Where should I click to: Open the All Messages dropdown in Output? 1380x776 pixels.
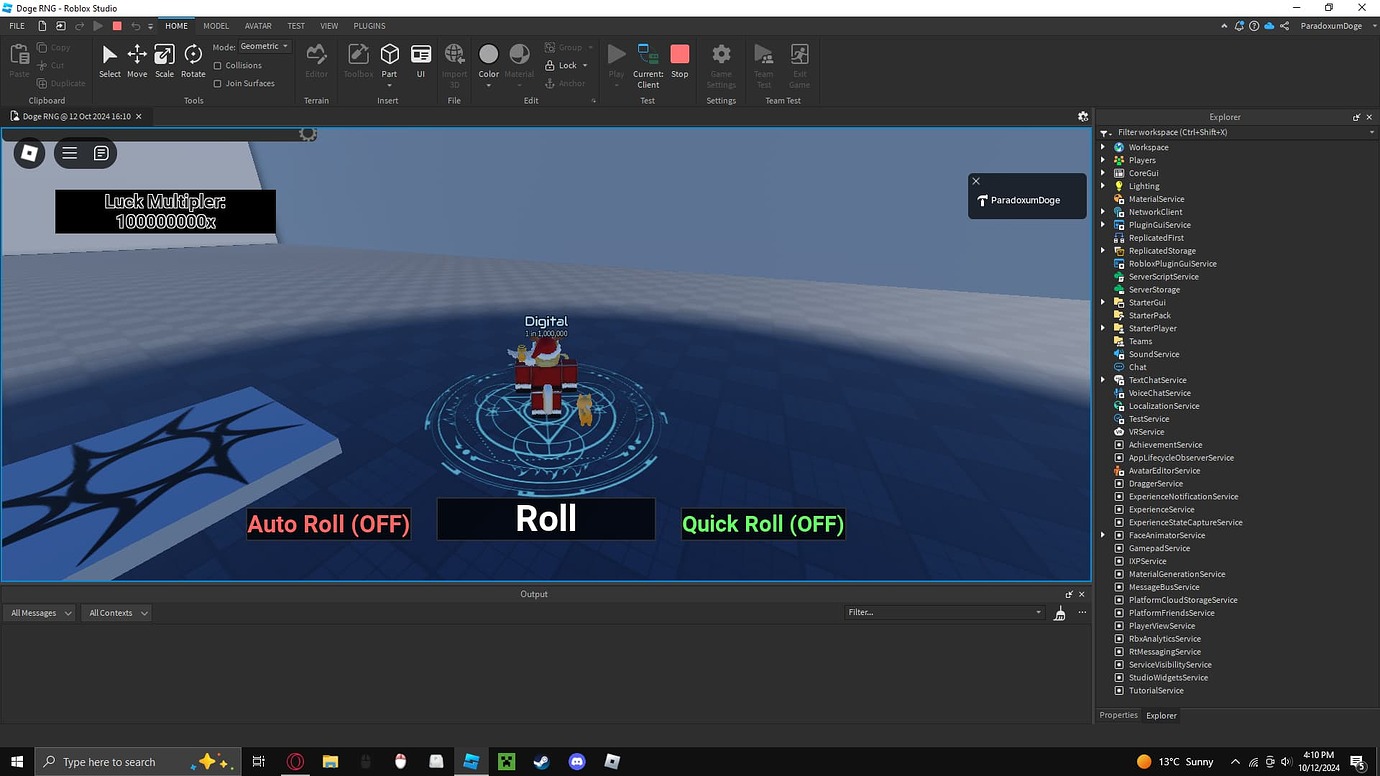(38, 612)
